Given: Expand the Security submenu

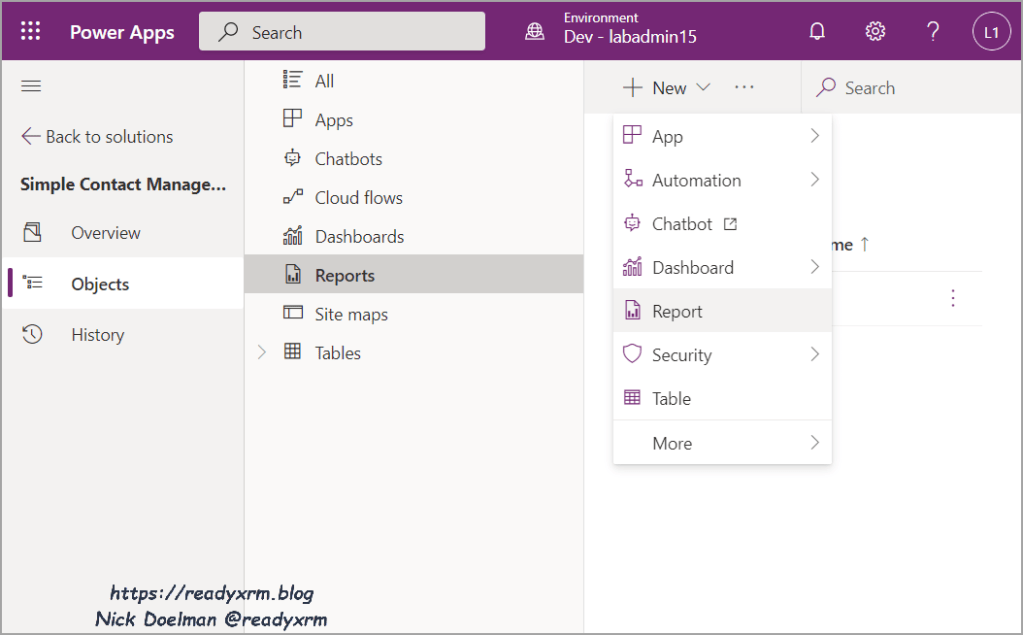Looking at the screenshot, I should [x=814, y=355].
